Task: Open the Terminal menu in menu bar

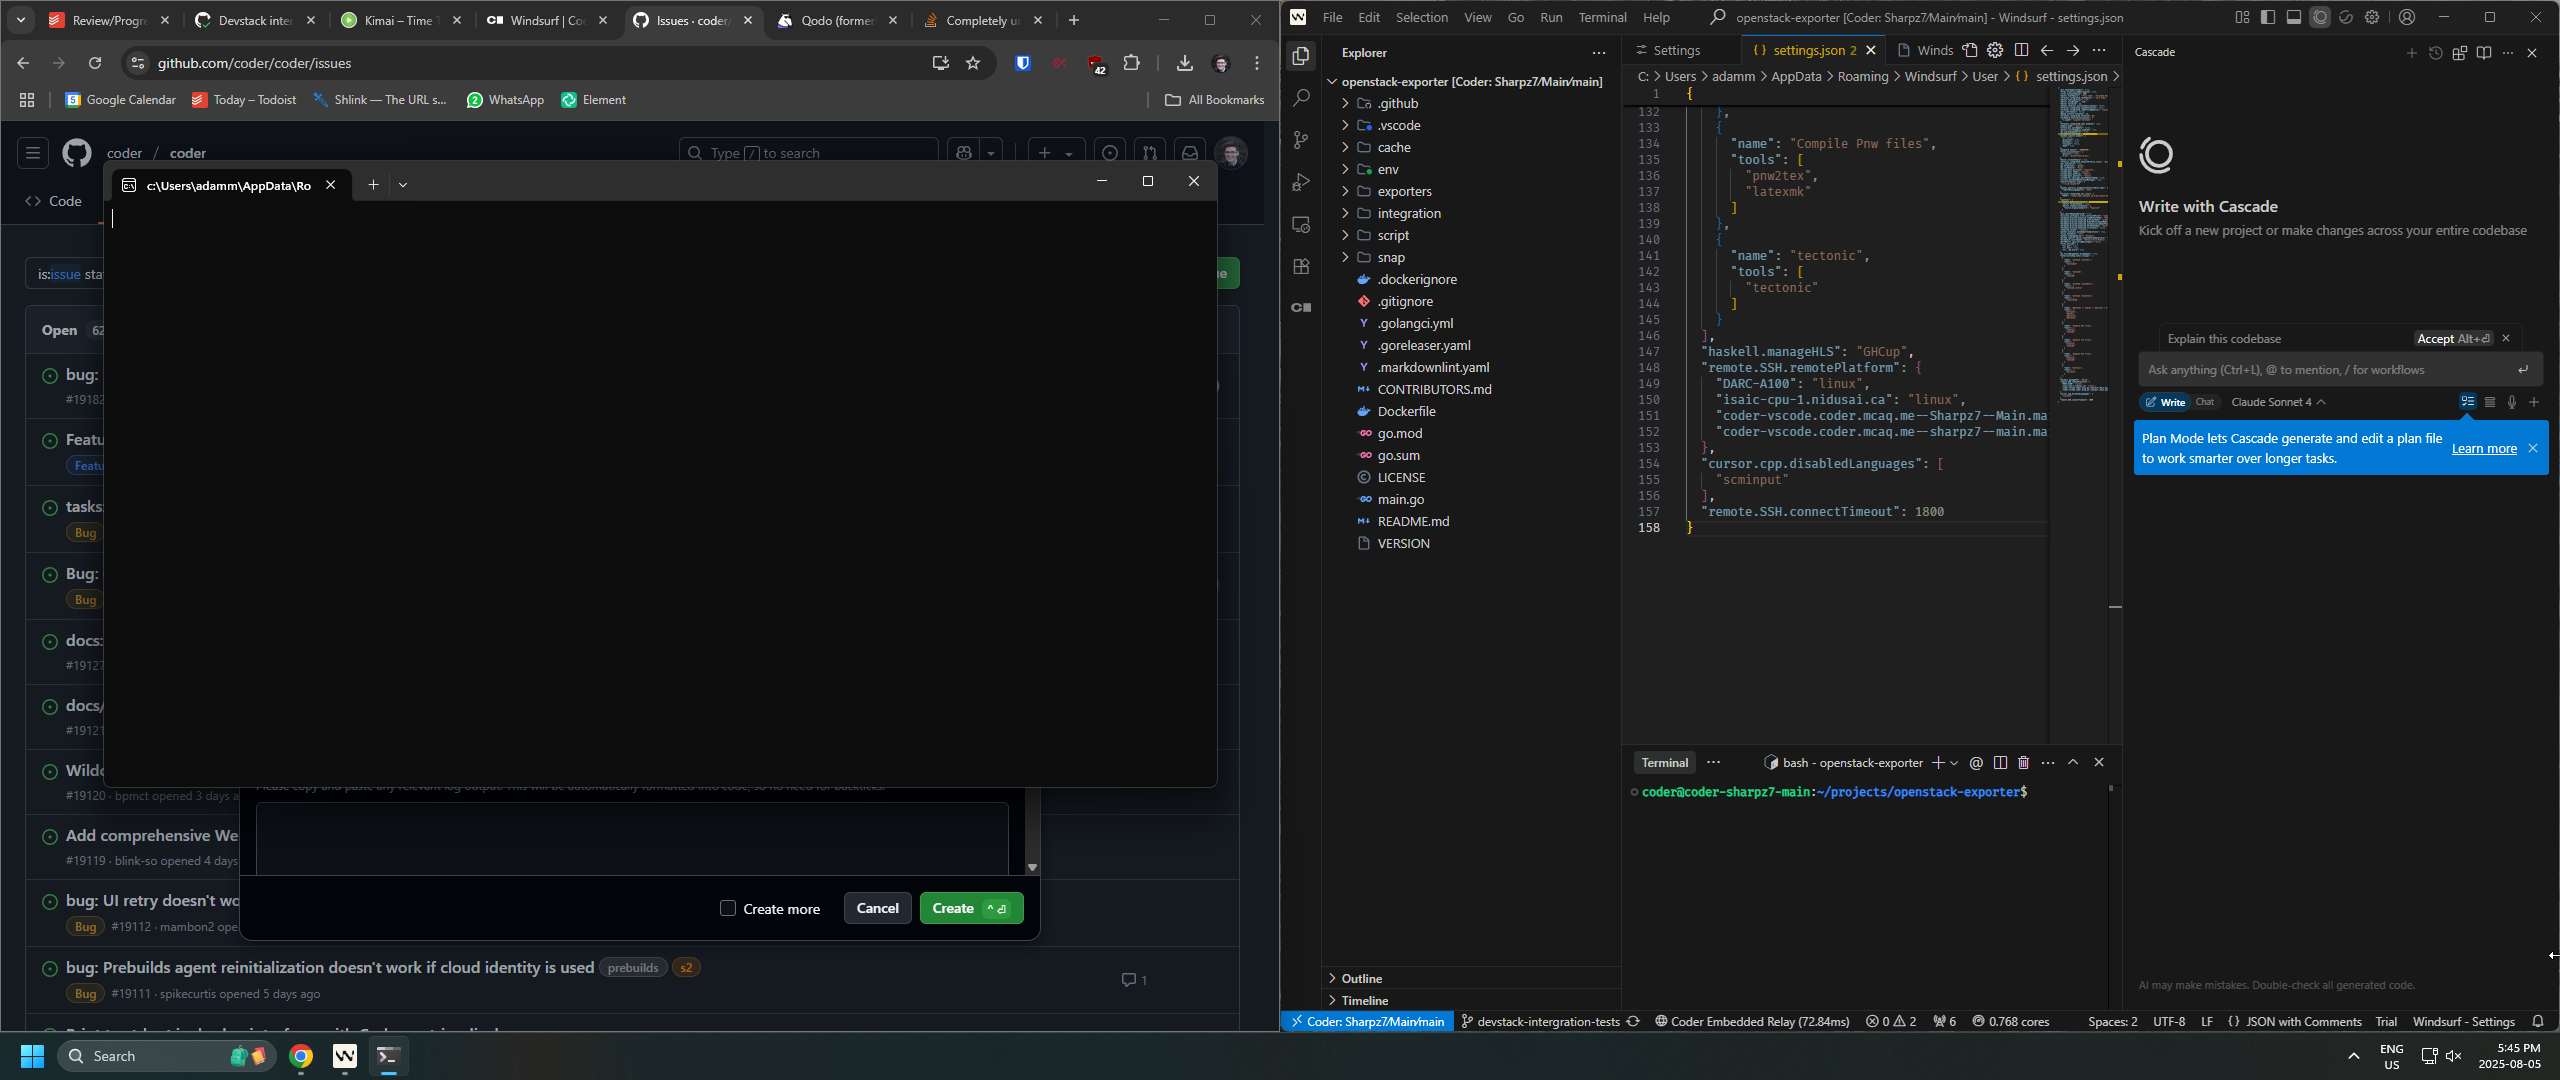Action: [x=1602, y=17]
